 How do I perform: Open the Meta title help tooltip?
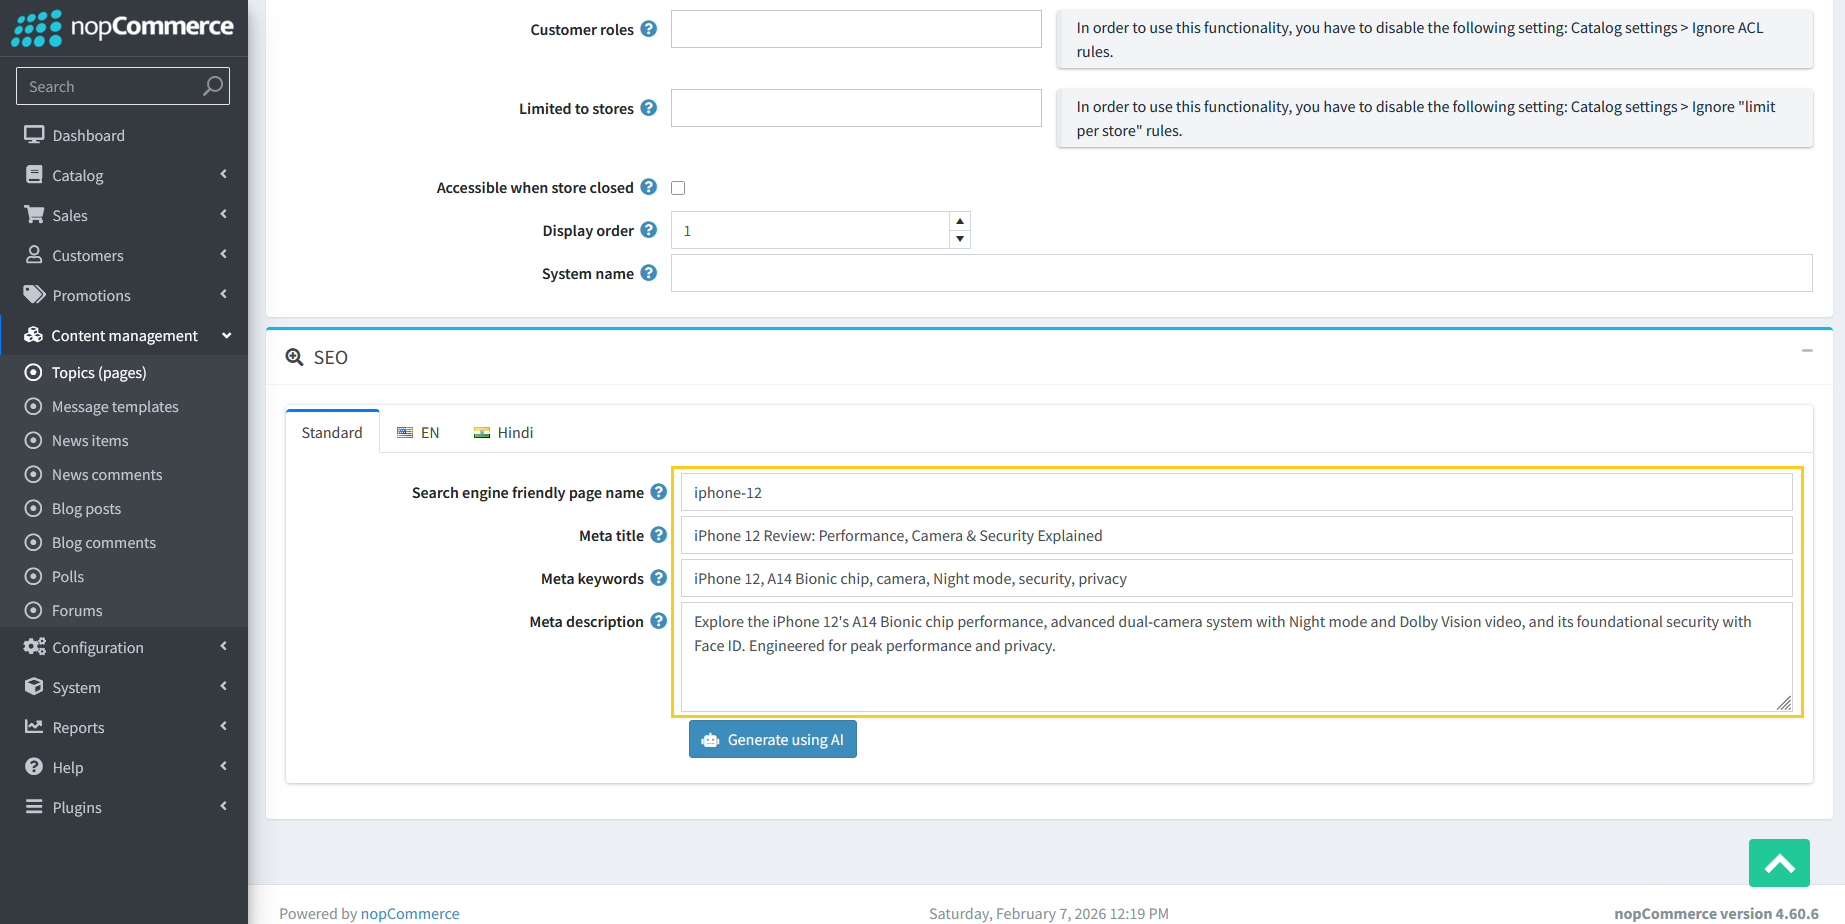click(x=659, y=534)
